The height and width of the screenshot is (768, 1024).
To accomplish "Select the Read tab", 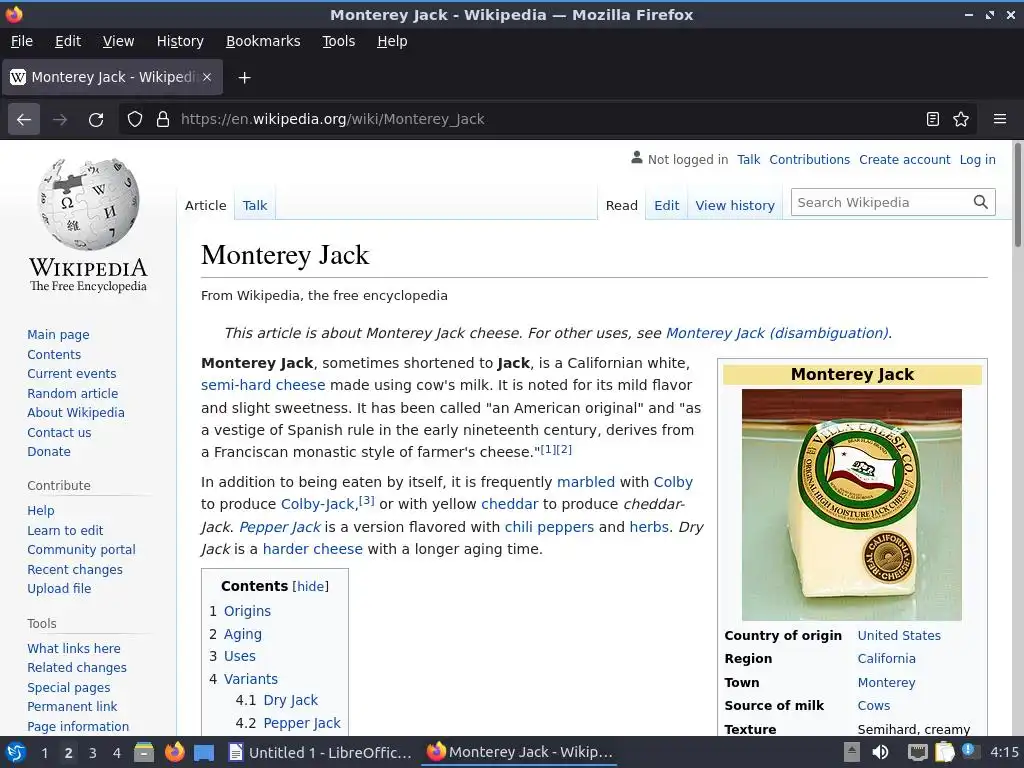I will (x=621, y=206).
